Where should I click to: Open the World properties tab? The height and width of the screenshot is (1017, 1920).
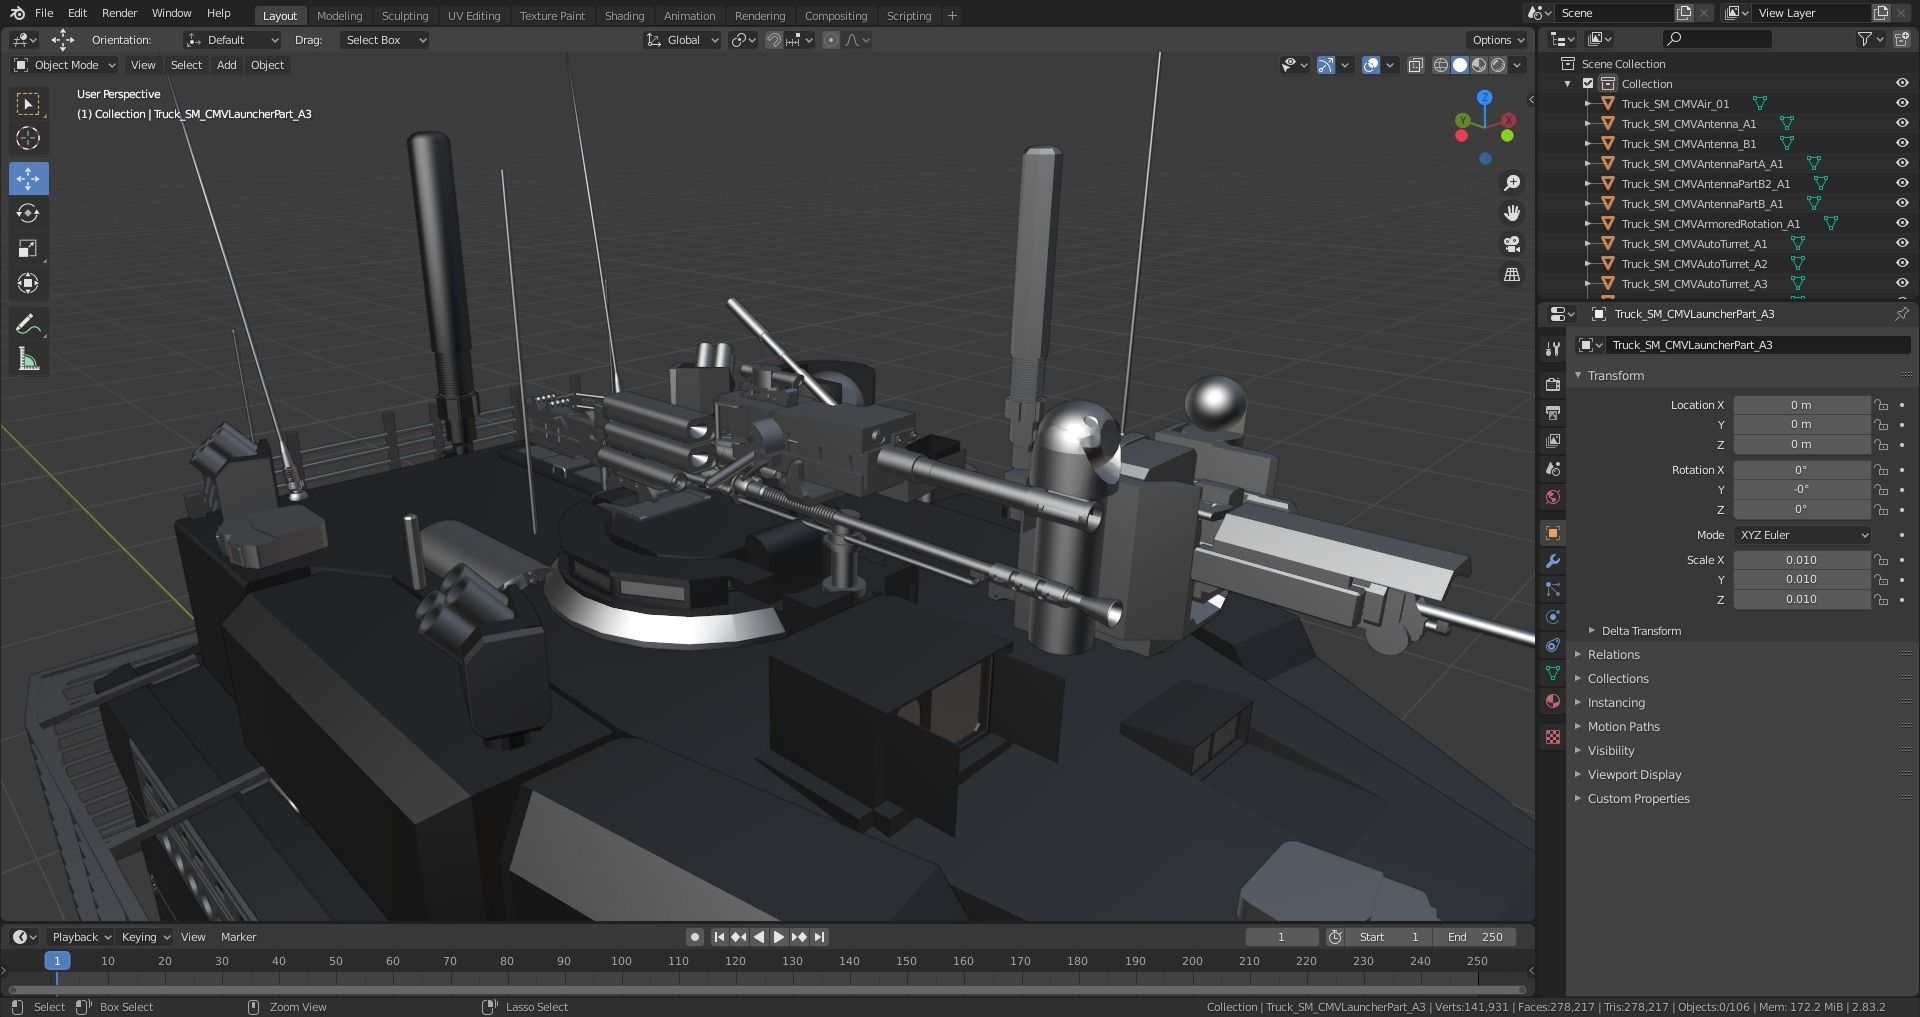1552,497
